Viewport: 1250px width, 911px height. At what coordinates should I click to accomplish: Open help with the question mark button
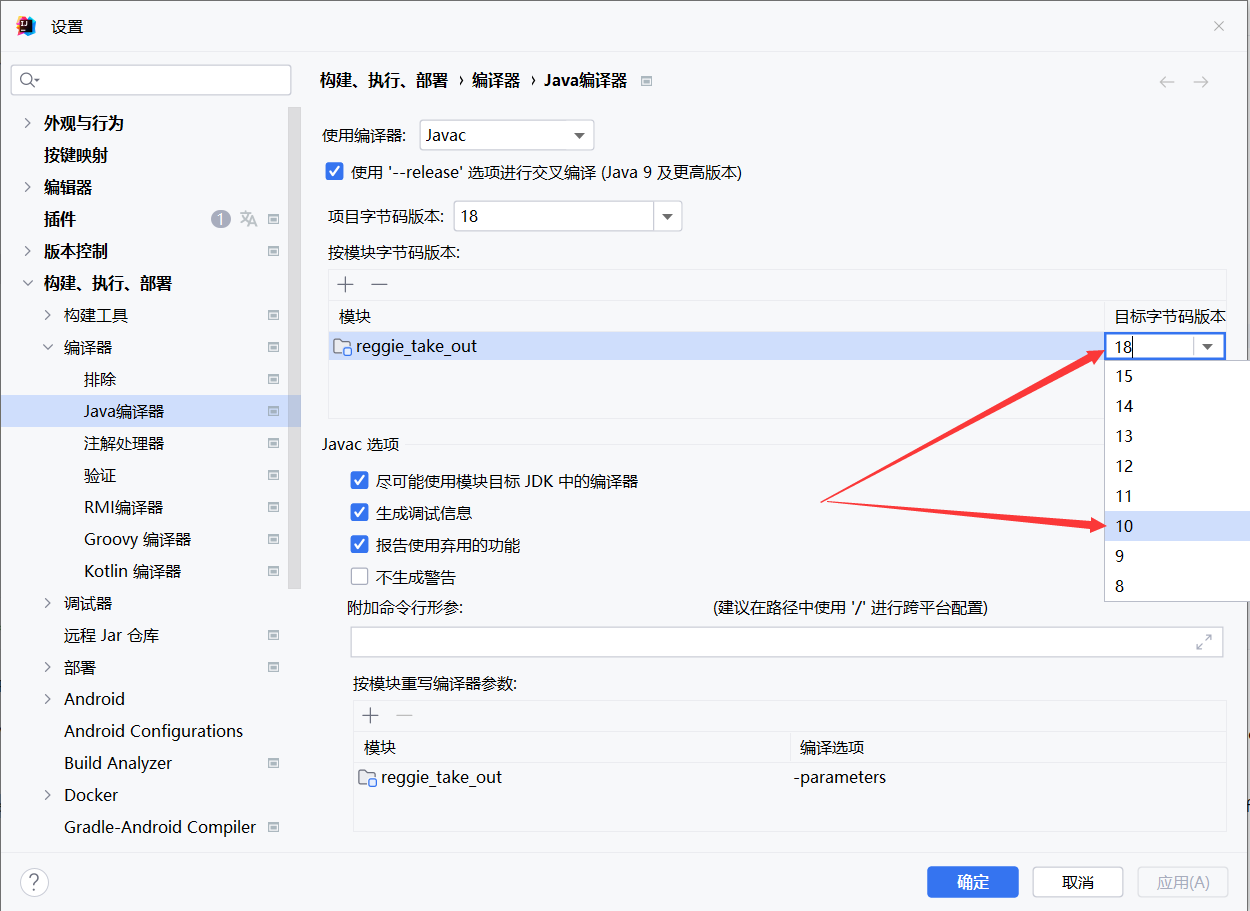tap(34, 882)
